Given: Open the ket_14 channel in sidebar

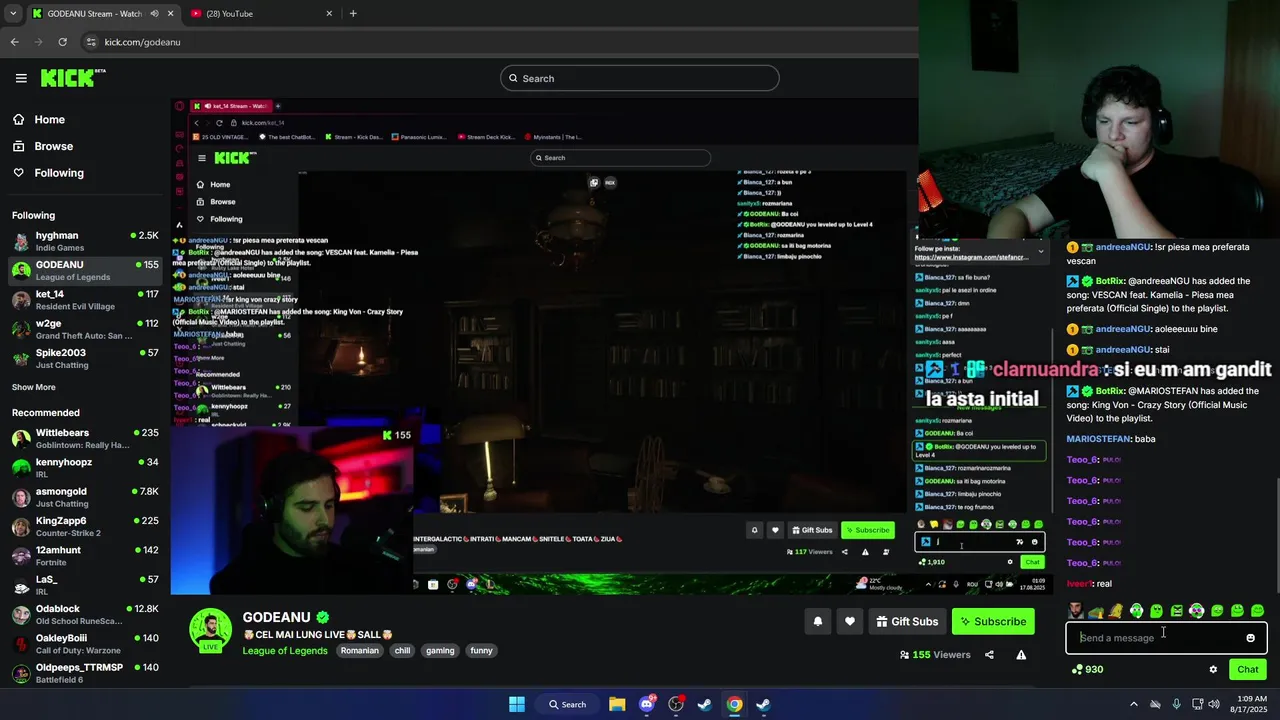Looking at the screenshot, I should pos(85,300).
